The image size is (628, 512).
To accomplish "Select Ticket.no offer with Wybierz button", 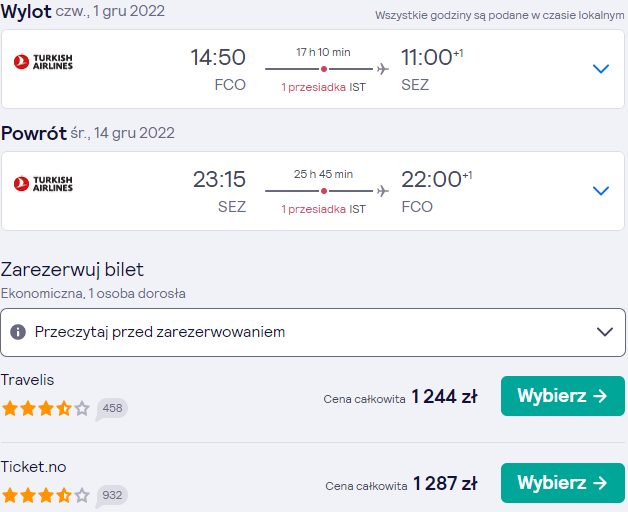I will [x=563, y=483].
